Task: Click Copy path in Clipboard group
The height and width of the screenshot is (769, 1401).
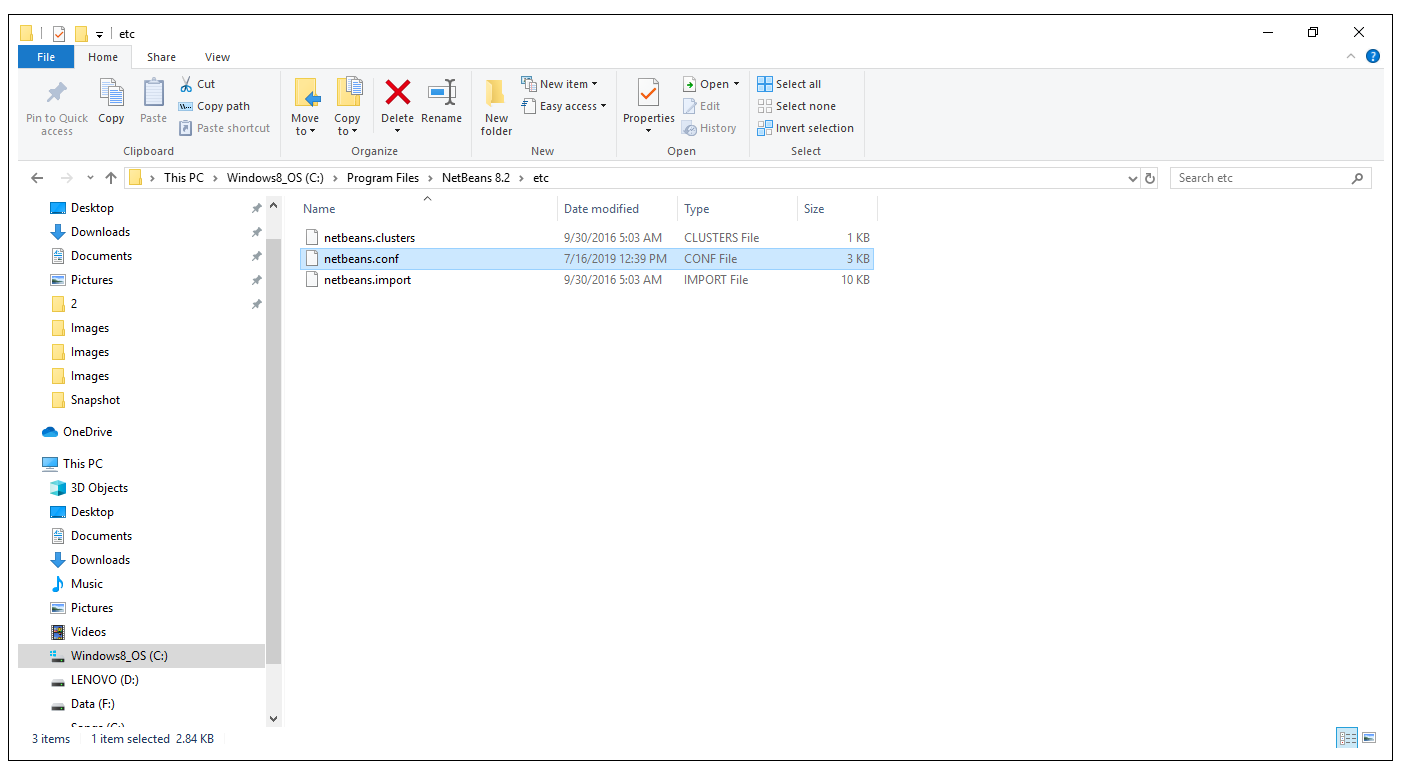Action: click(x=214, y=106)
